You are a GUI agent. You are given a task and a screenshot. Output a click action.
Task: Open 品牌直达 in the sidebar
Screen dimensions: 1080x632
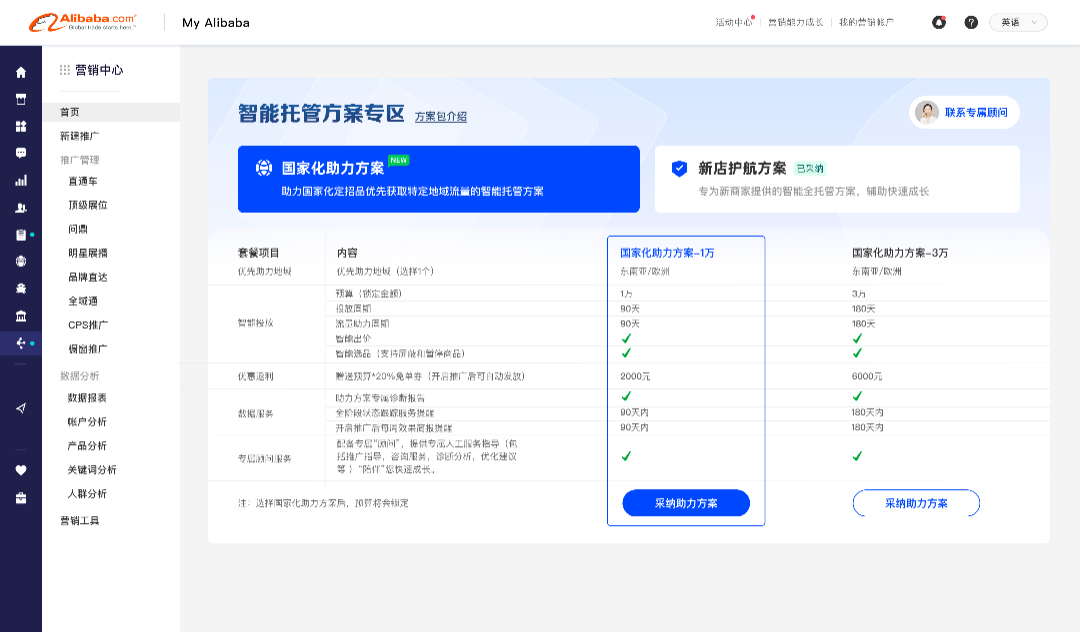coord(87,277)
